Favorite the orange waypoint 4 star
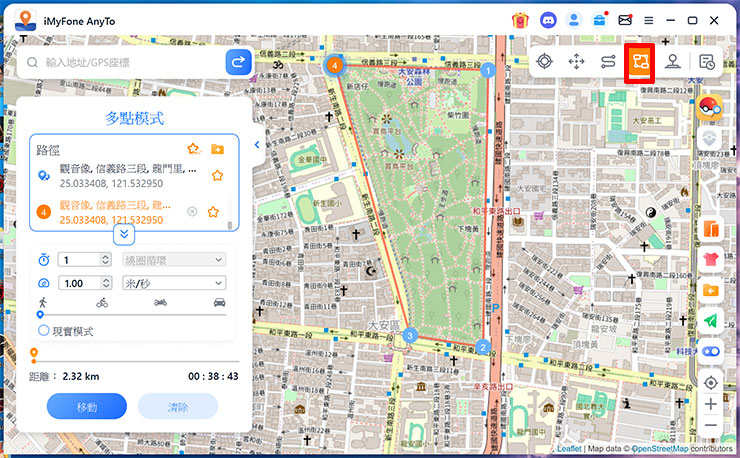Screen dimensions: 740x458 coord(213,212)
